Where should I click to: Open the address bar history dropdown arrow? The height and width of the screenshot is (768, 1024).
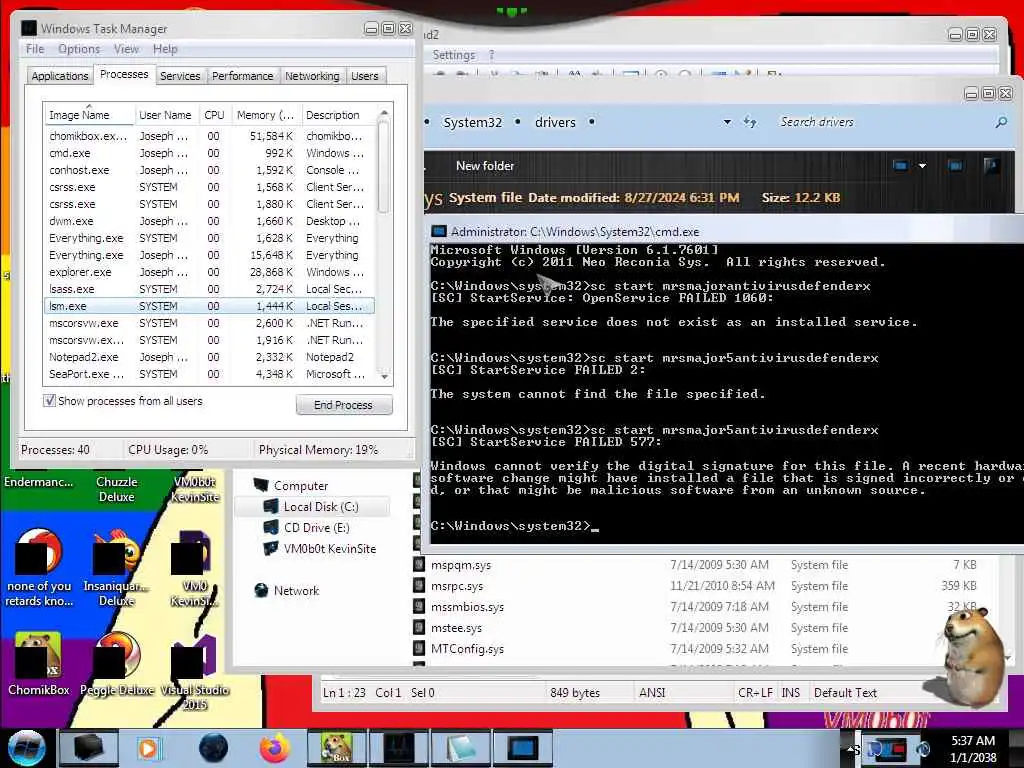pos(727,122)
